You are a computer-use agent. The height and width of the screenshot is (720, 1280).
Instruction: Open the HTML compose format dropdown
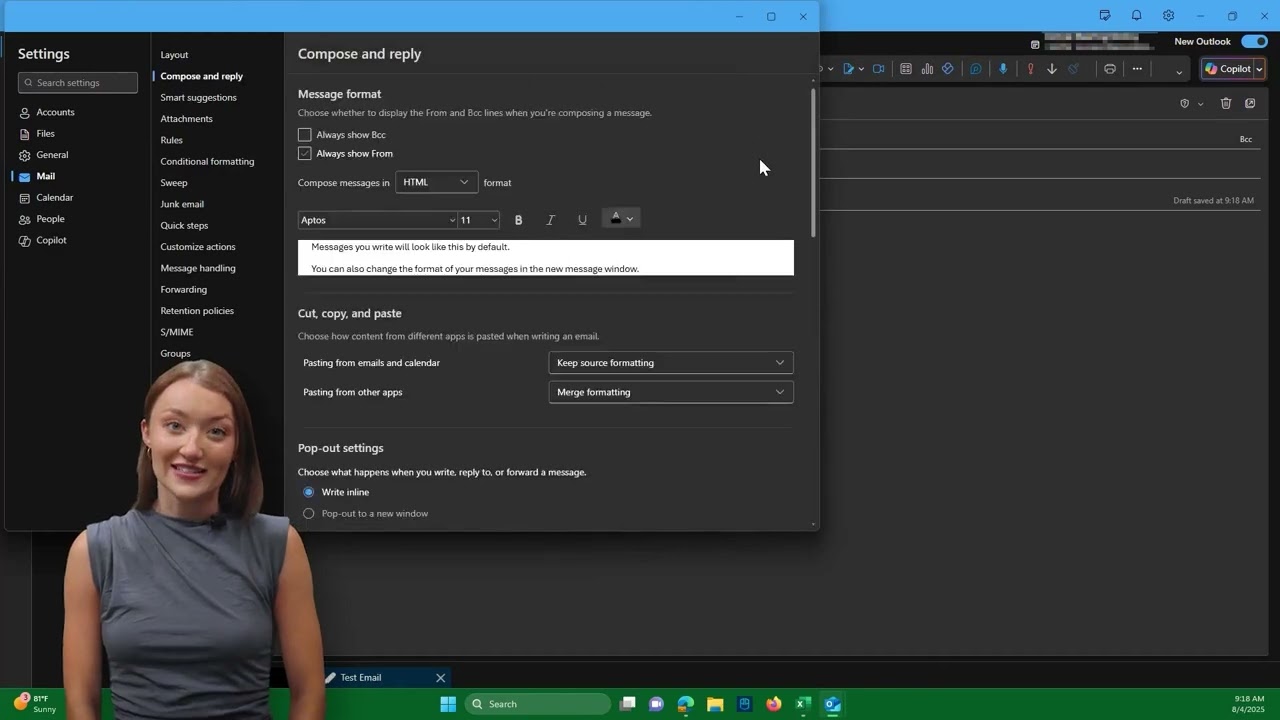[x=436, y=182]
